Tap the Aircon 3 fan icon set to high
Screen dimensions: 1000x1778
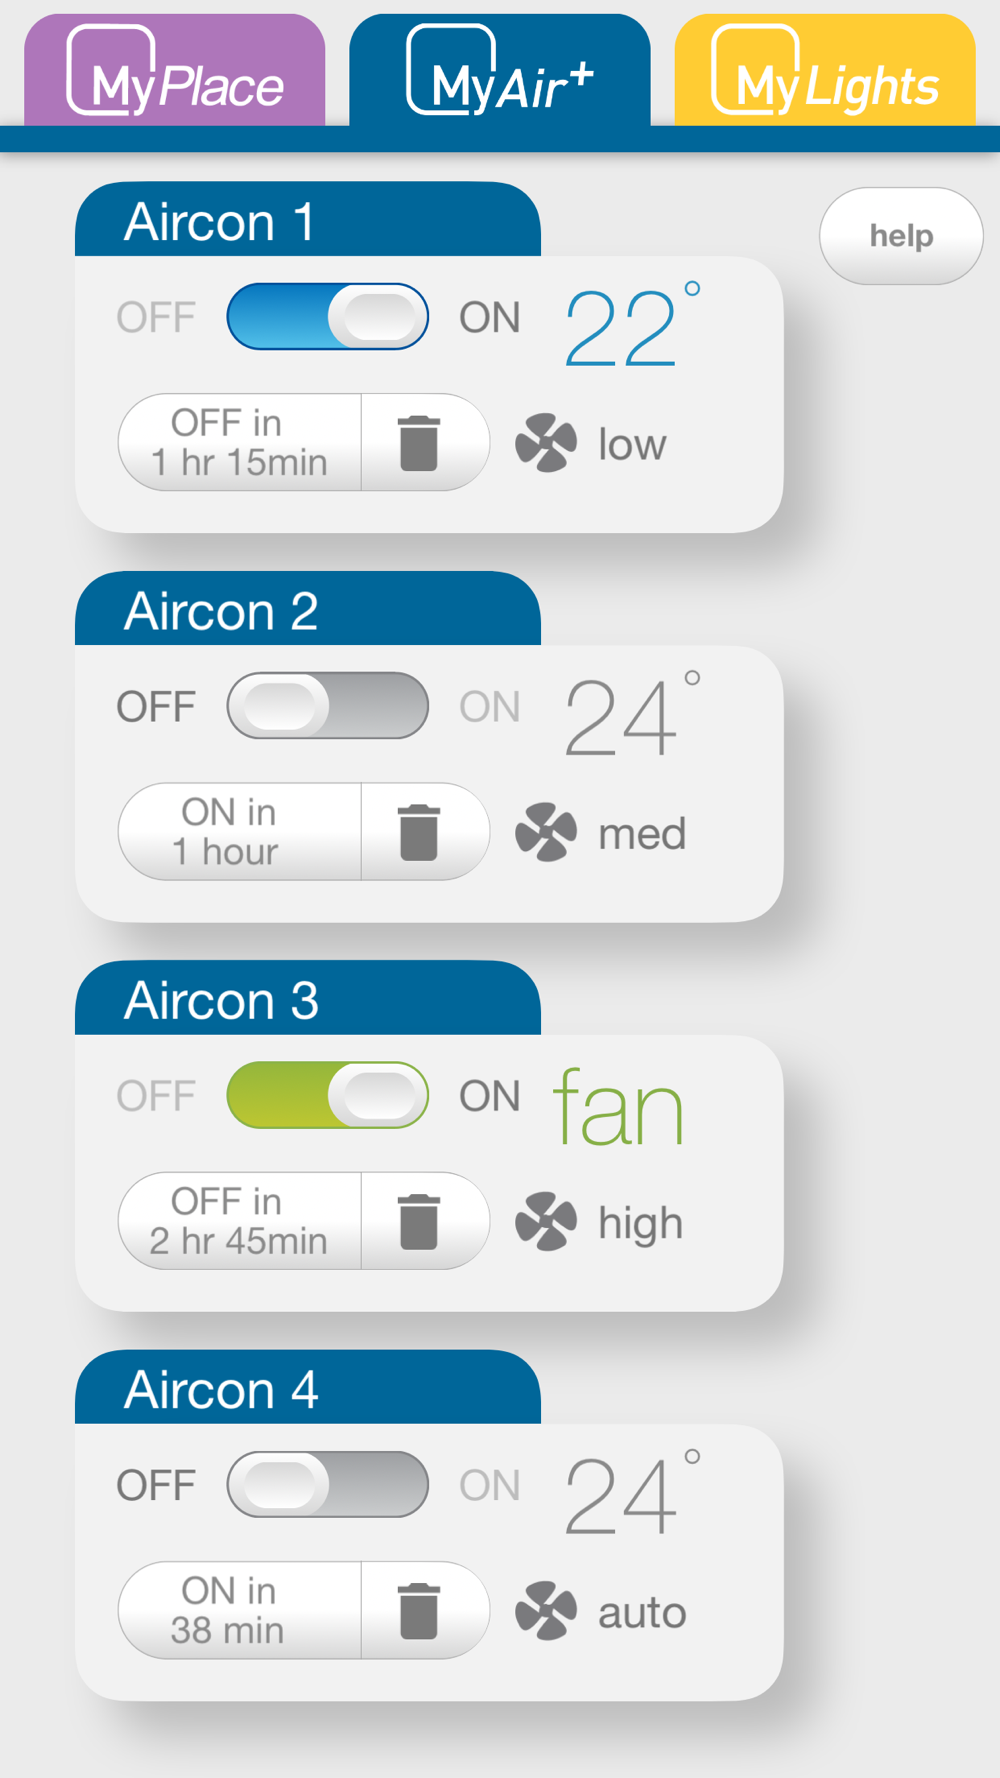click(546, 1221)
